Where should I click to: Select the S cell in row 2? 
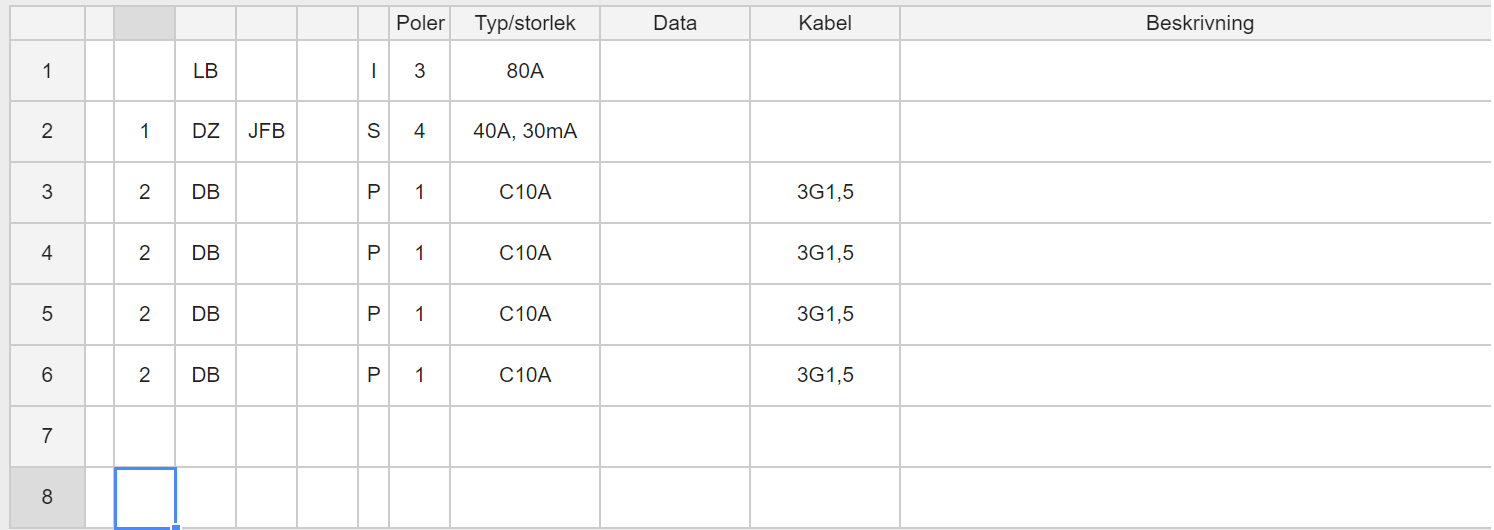tap(374, 131)
